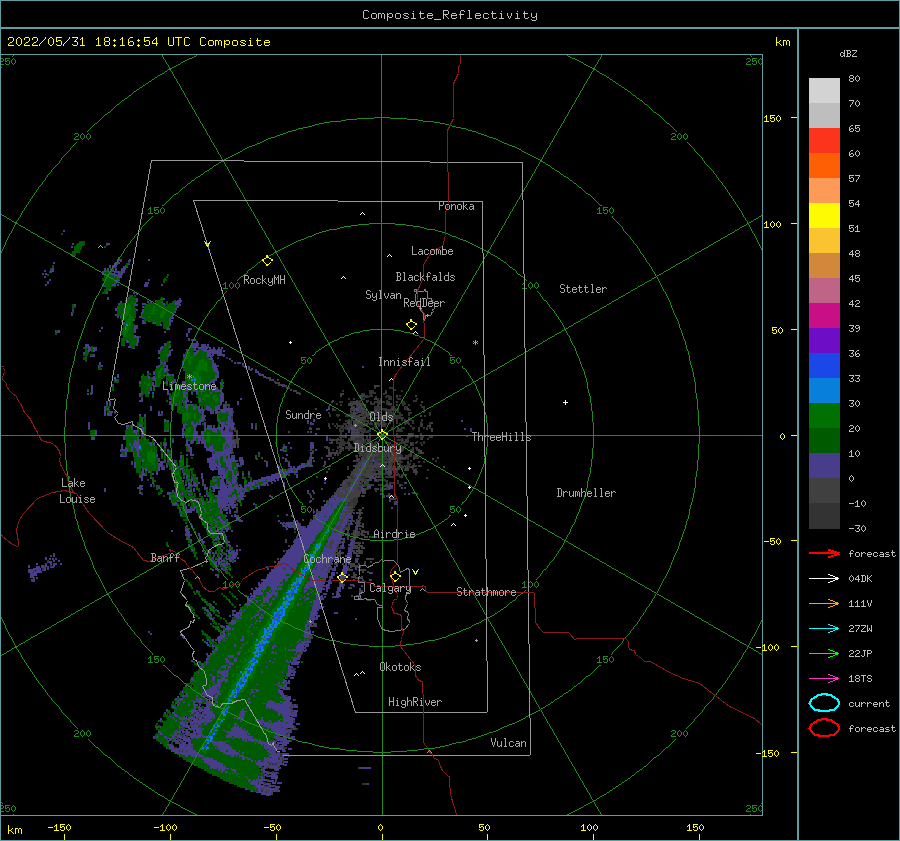
Task: Click the yellow diamond marker near RockyMH
Action: [x=267, y=261]
